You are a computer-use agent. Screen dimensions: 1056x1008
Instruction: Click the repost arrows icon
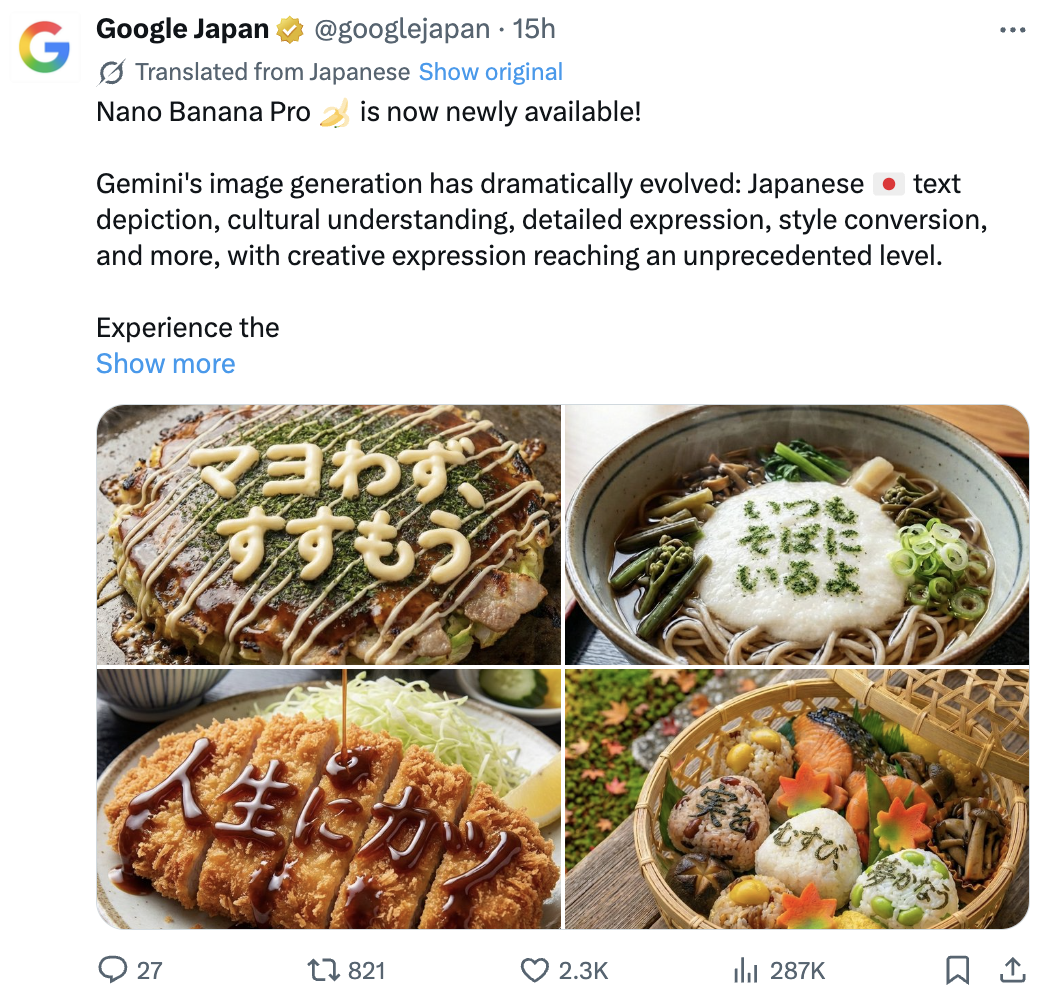coord(322,969)
